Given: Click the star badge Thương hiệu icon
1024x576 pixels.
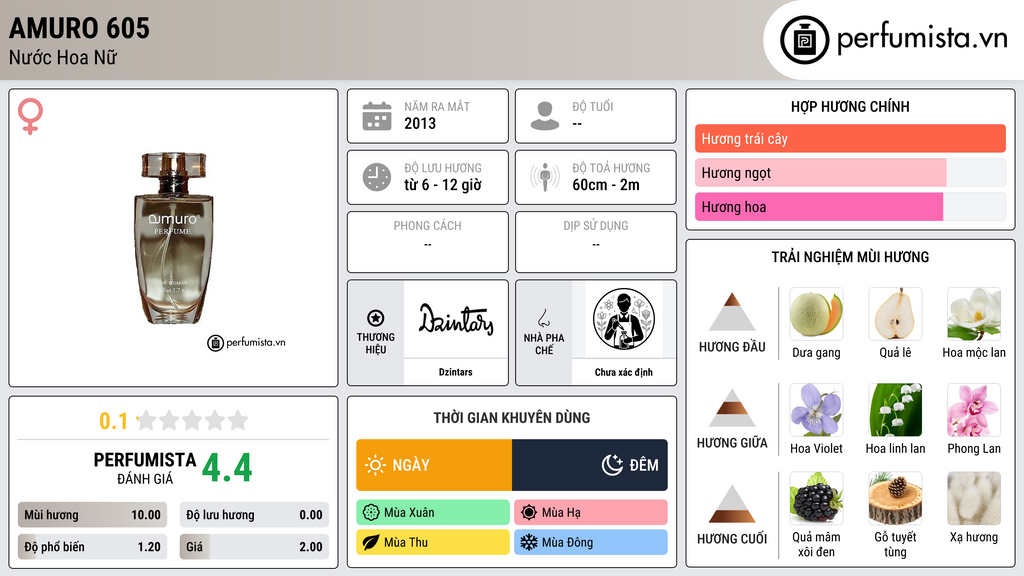Looking at the screenshot, I should (x=376, y=318).
